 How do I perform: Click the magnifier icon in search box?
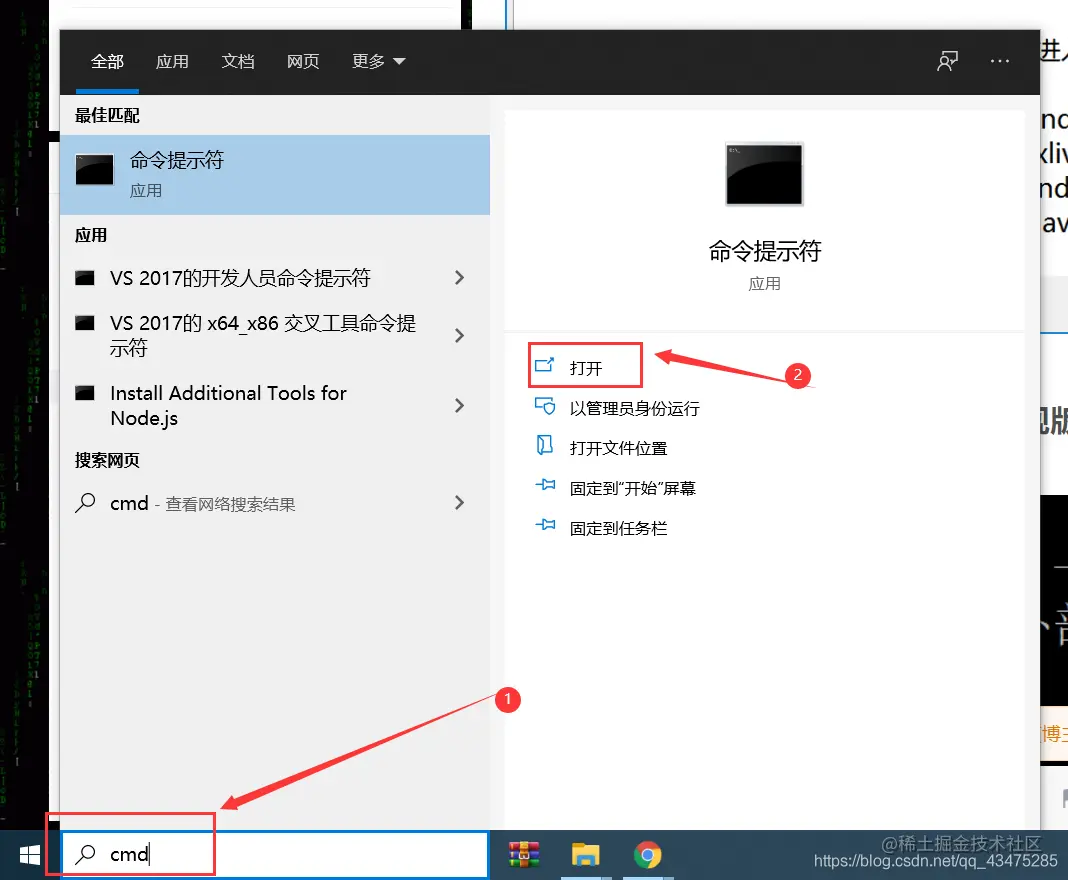(x=85, y=853)
